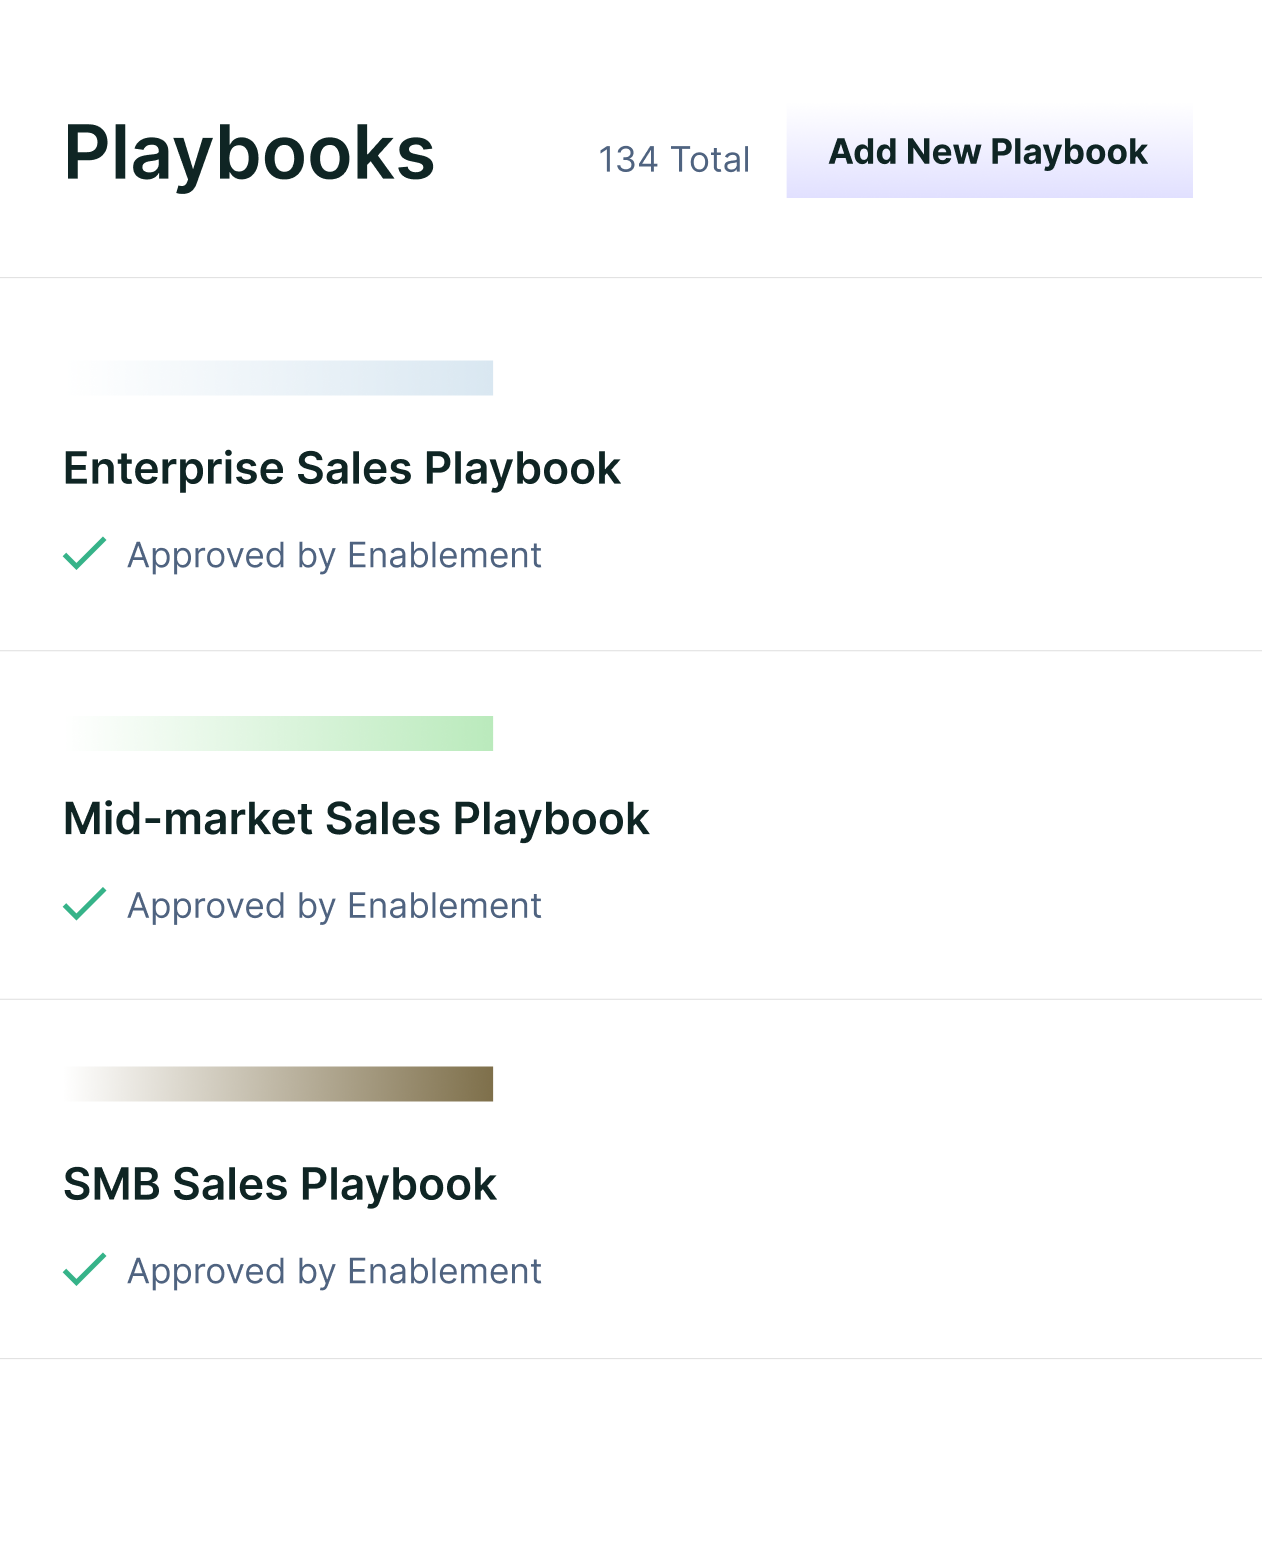Open the Enterprise Sales Playbook title
The image size is (1263, 1545).
click(x=342, y=468)
